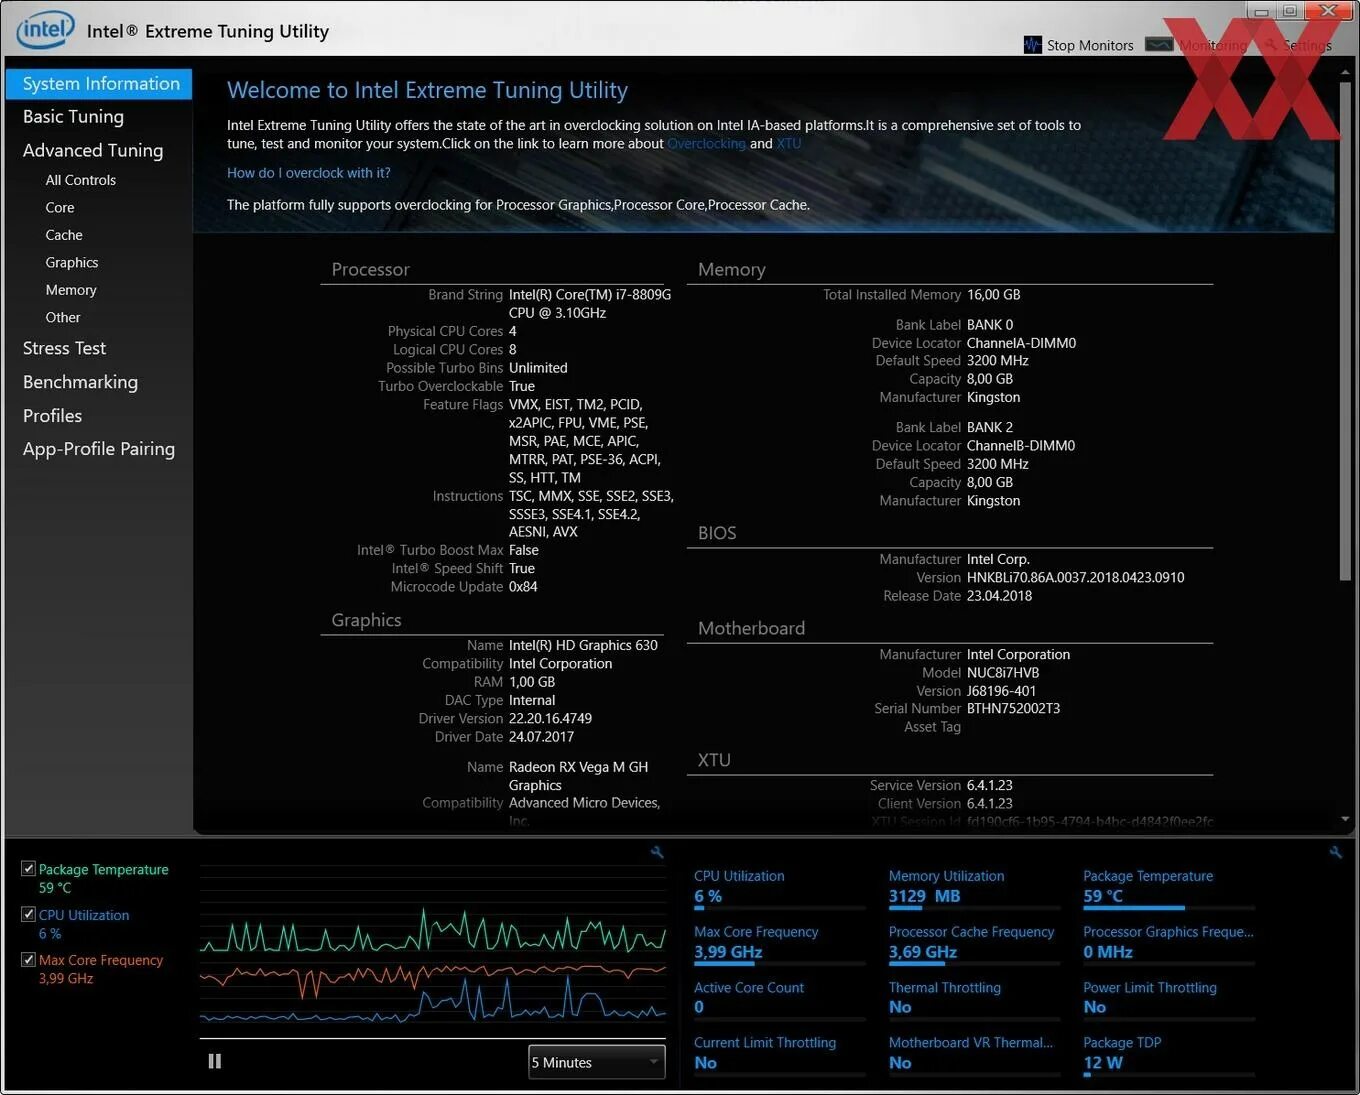Click the Intel logo in title bar
This screenshot has width=1360, height=1095.
[45, 30]
